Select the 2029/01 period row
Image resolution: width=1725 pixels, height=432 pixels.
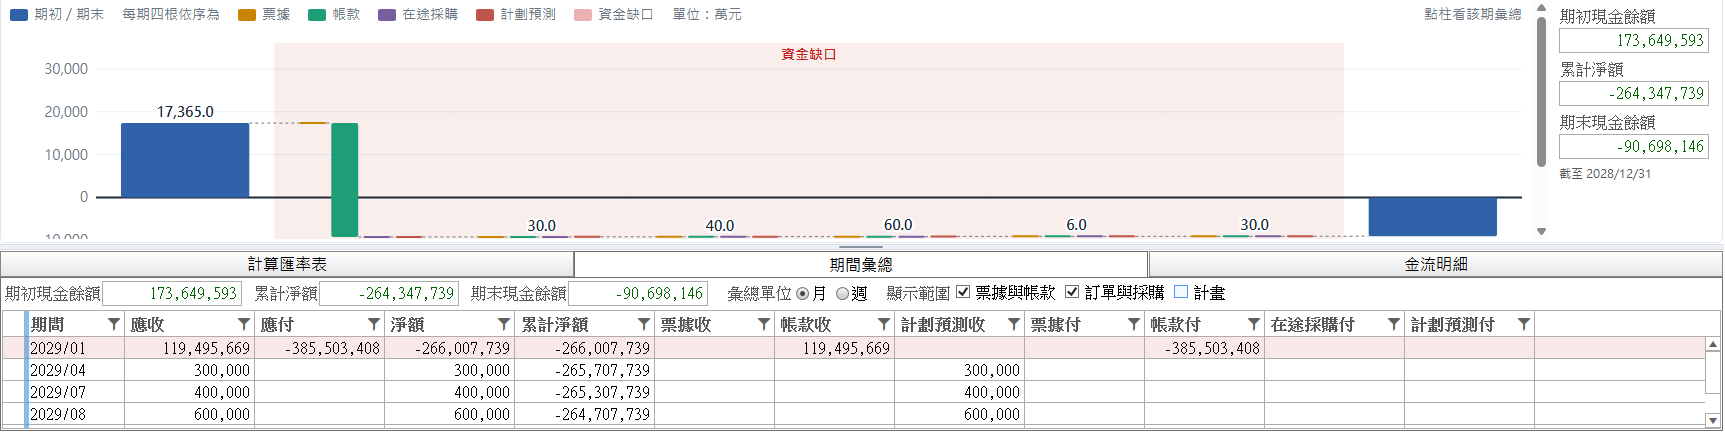point(853,348)
